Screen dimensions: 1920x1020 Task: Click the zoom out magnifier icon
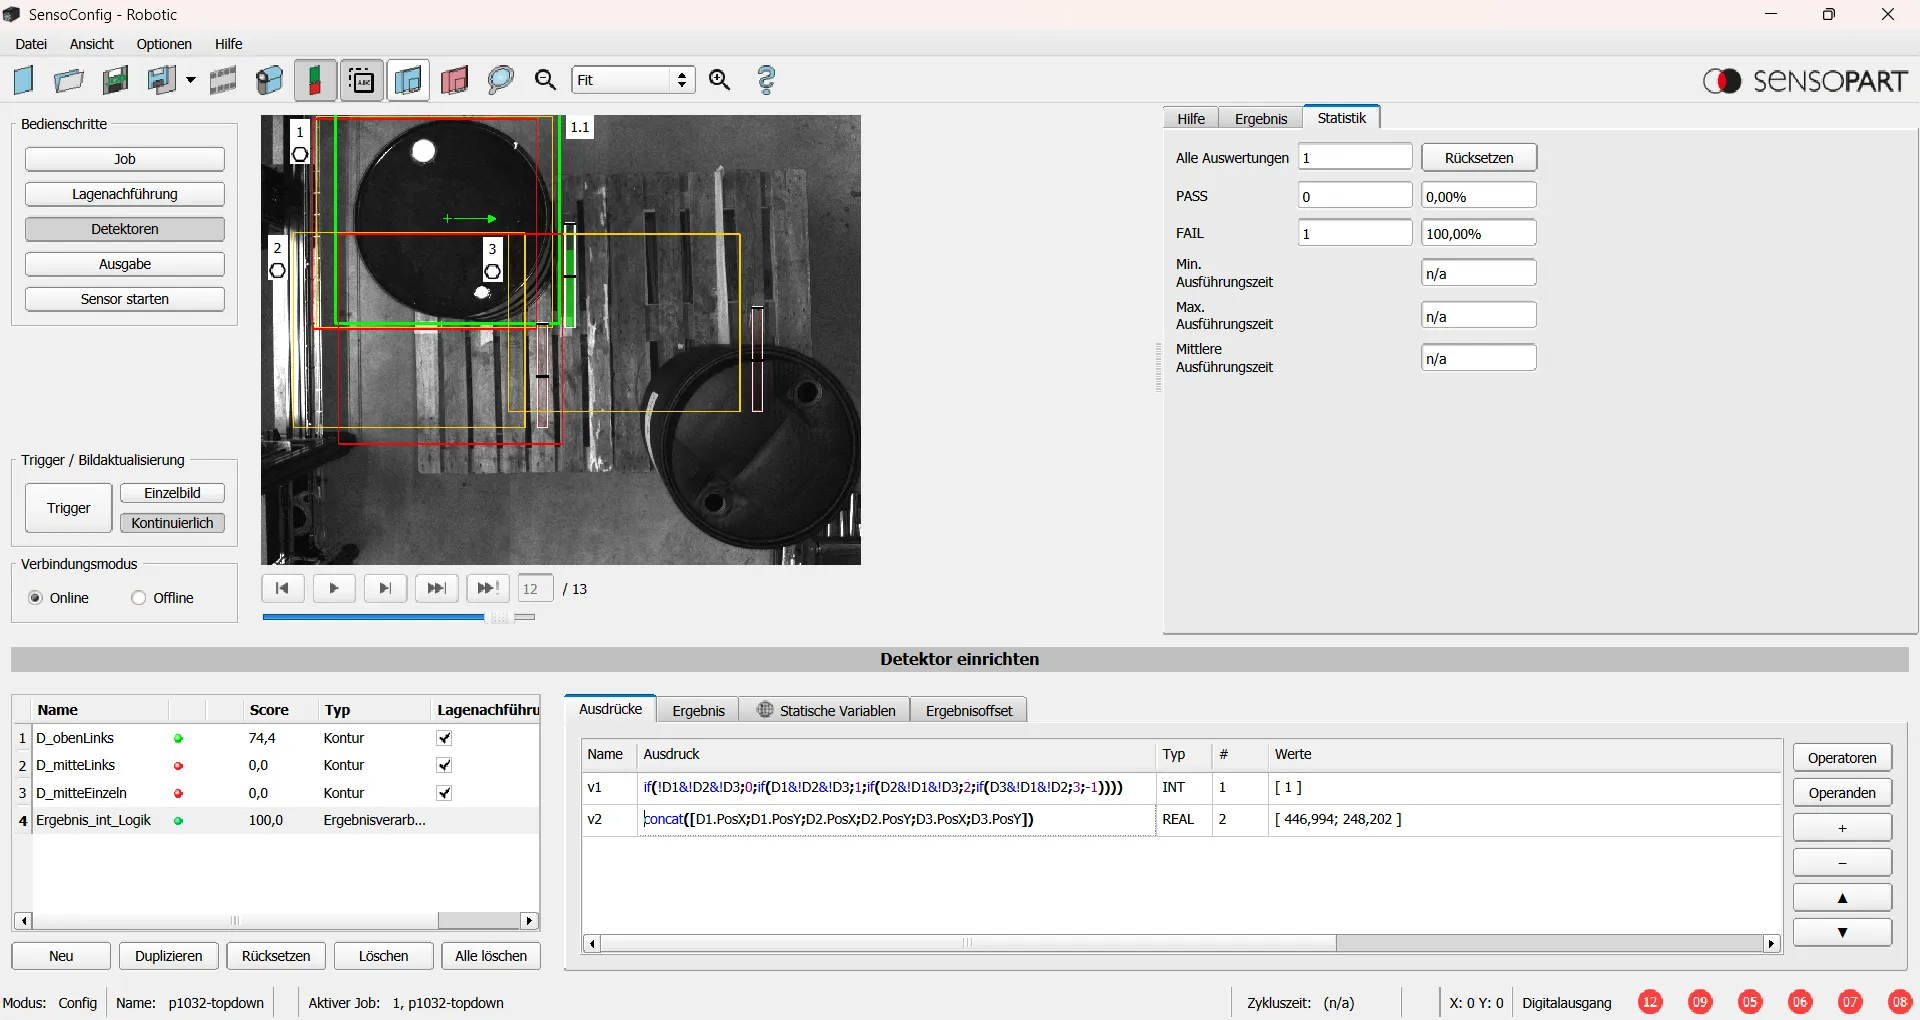[x=545, y=80]
